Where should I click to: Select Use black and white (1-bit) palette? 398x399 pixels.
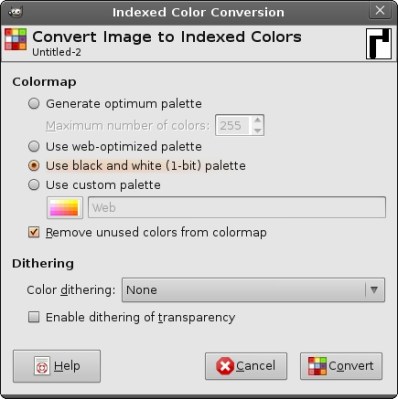click(x=34, y=166)
